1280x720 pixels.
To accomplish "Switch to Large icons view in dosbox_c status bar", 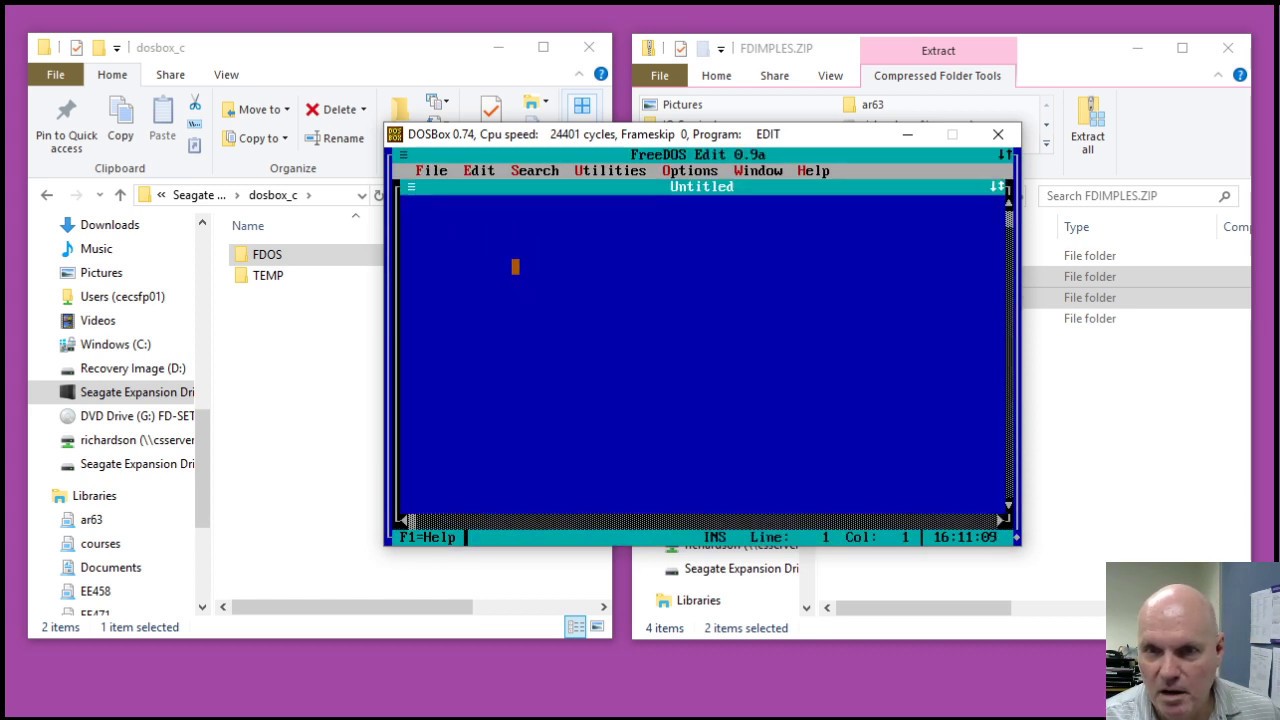I will tap(597, 627).
